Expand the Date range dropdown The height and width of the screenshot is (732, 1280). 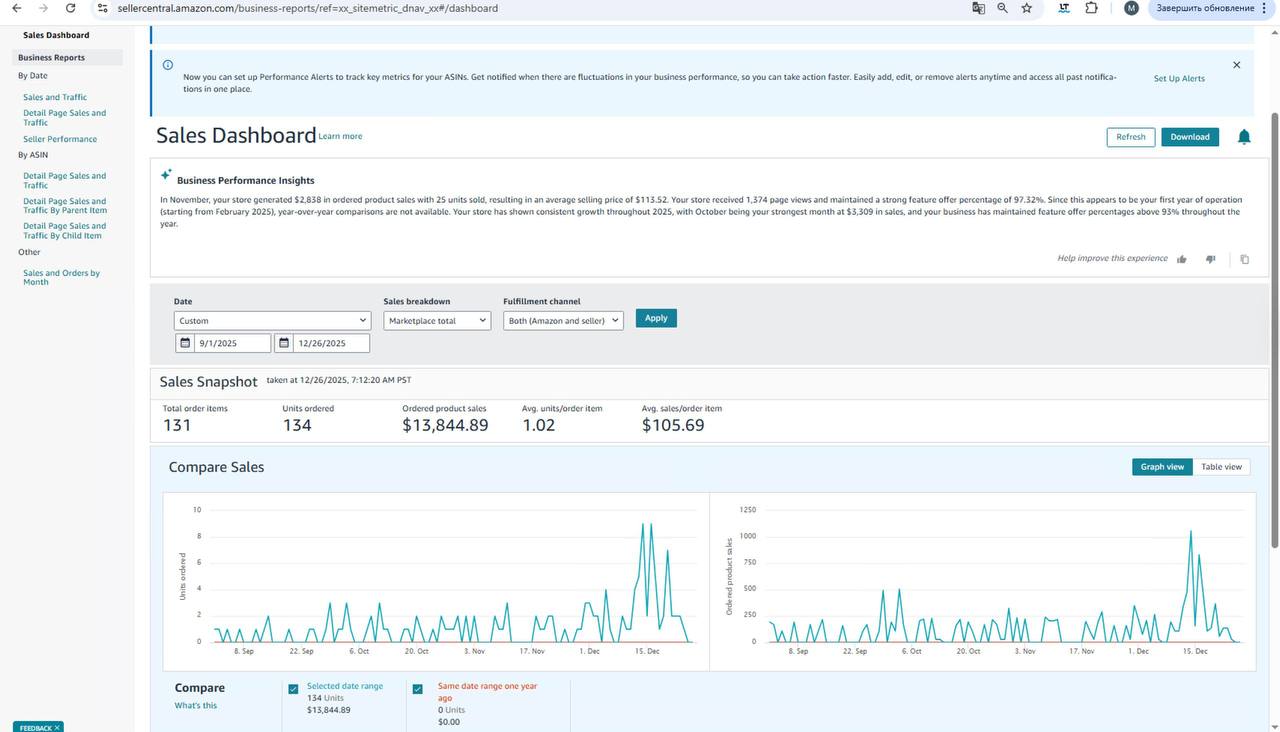point(272,321)
